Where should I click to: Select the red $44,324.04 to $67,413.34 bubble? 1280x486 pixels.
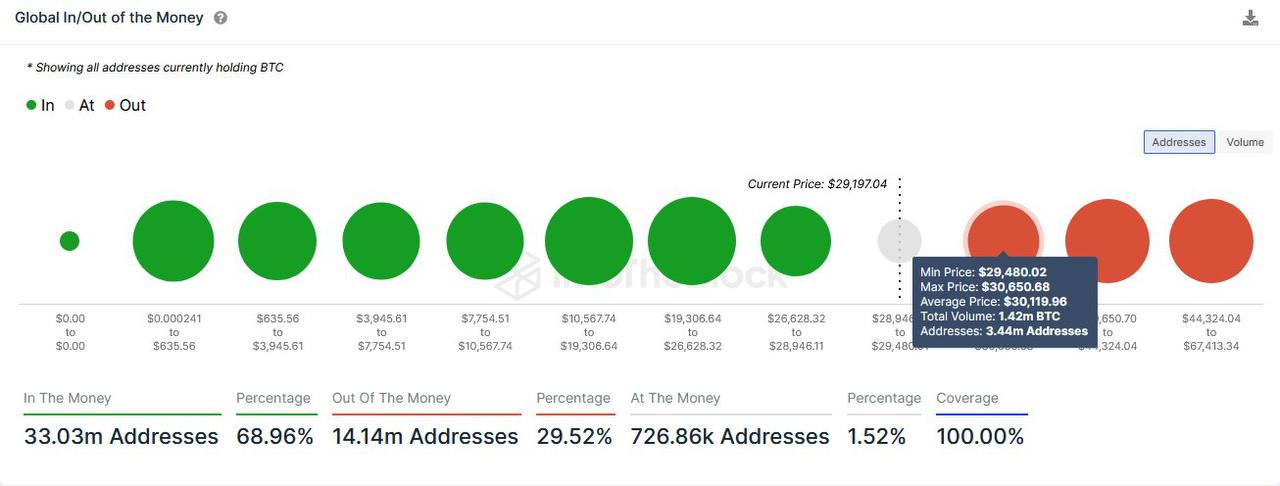point(1211,241)
